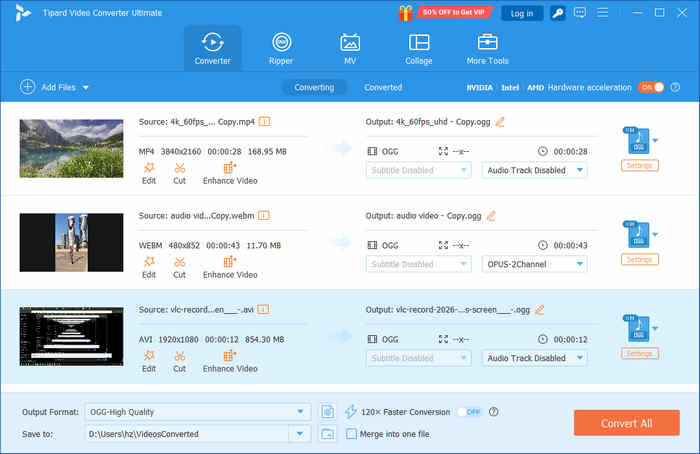Cut the vlc-record AVI file
Screen dimensions: 700x454
pos(179,362)
